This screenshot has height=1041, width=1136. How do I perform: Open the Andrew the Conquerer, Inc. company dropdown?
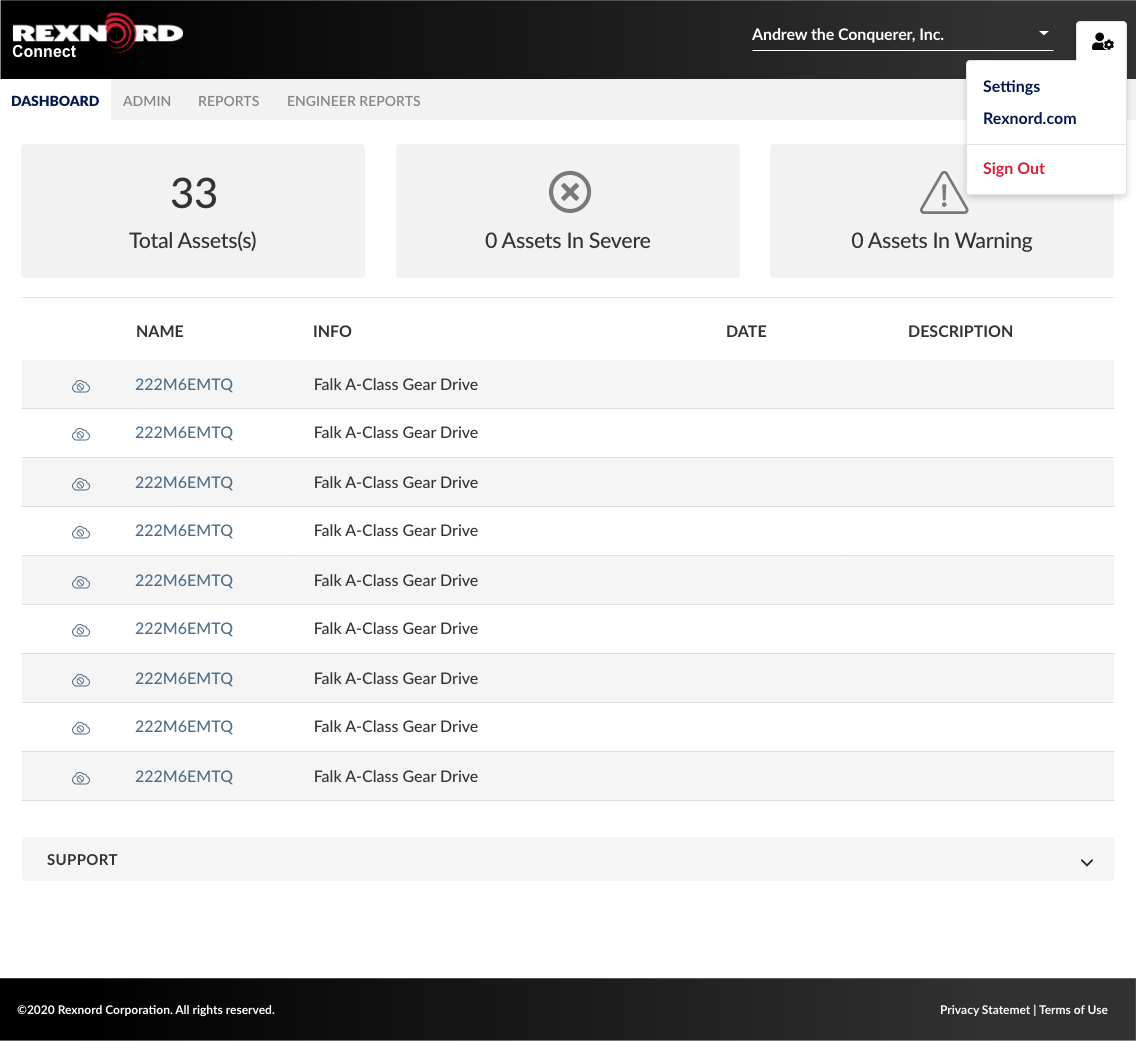click(x=902, y=35)
